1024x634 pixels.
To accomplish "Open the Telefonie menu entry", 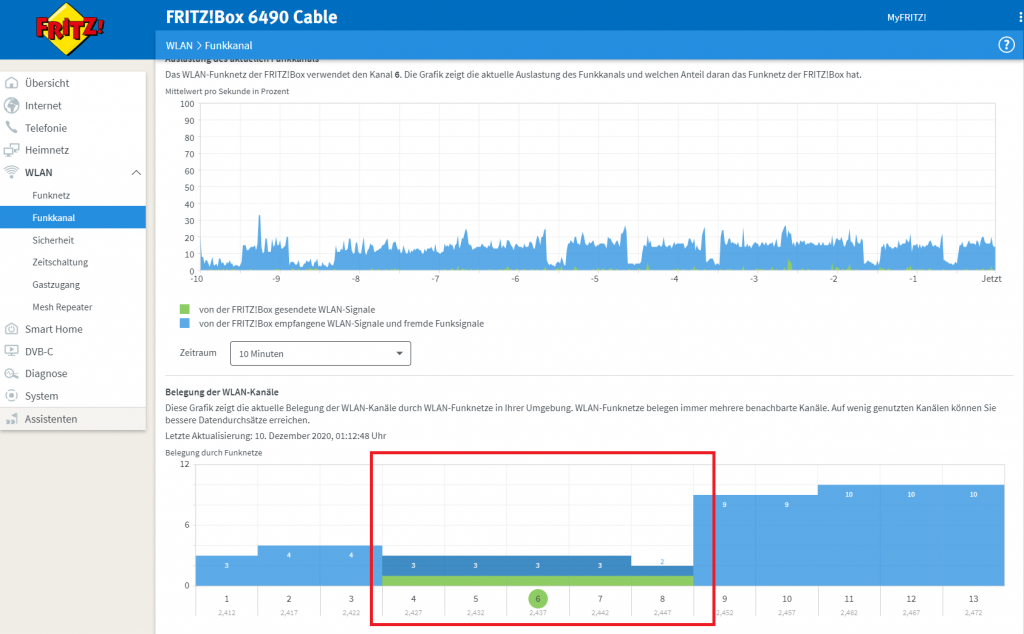I will click(x=46, y=128).
